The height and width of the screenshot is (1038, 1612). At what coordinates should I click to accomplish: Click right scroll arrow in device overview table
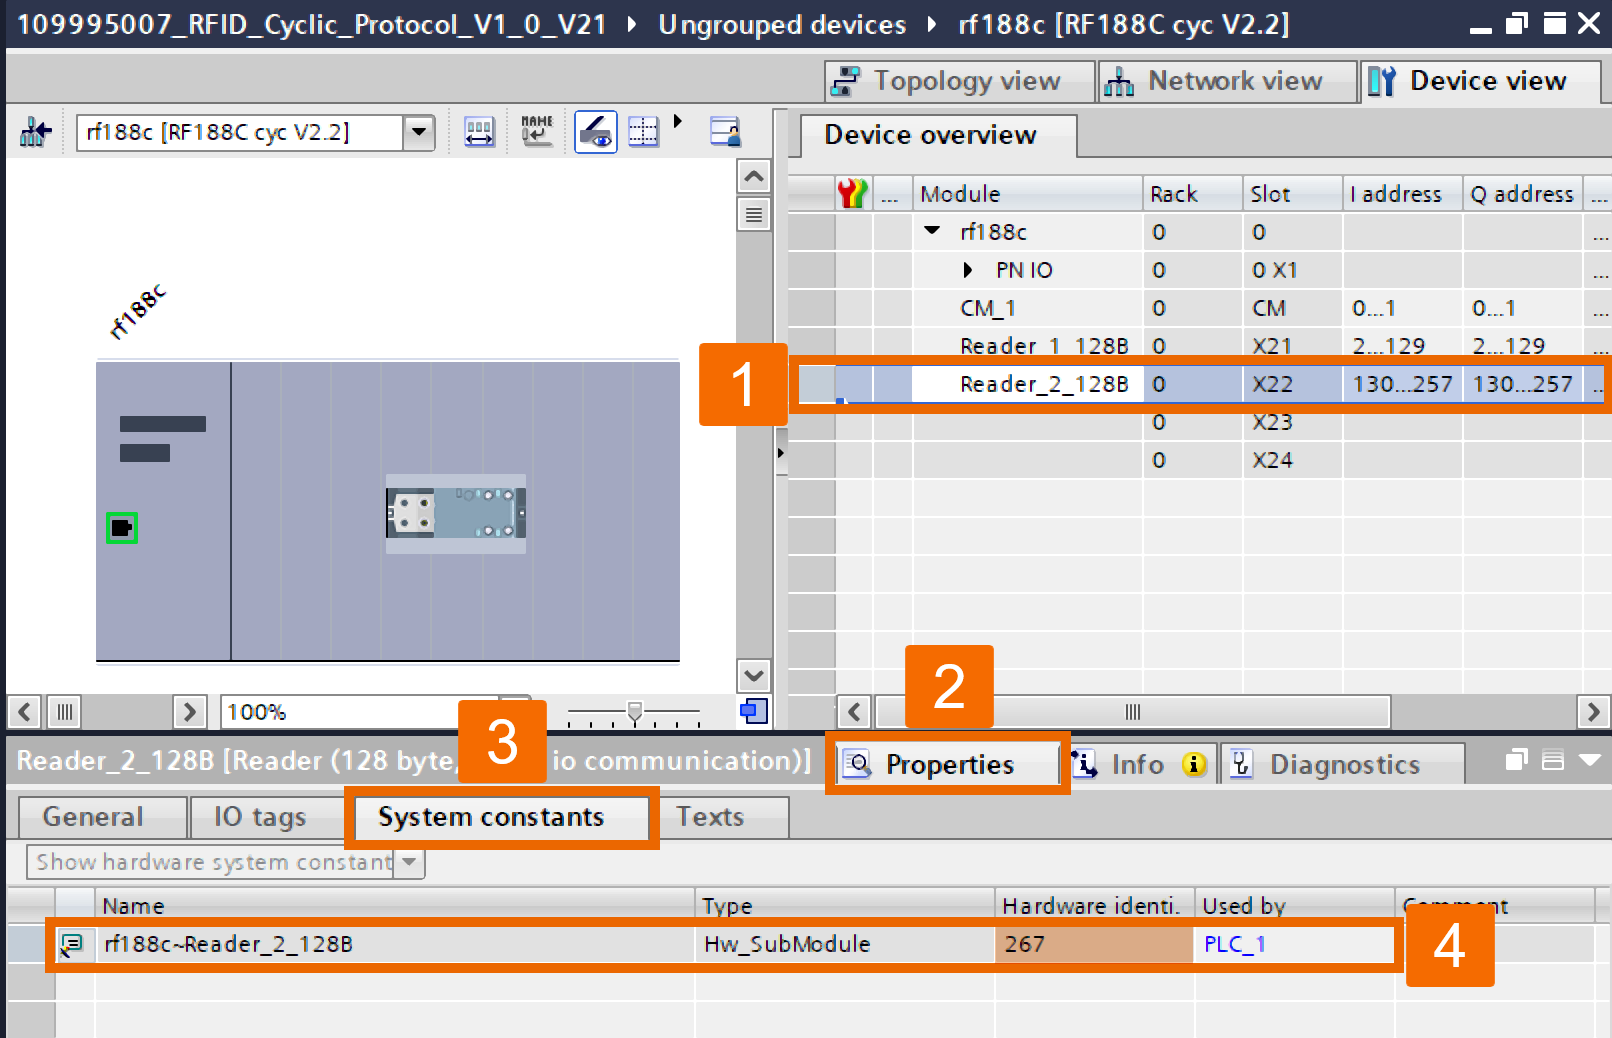[x=1593, y=712]
